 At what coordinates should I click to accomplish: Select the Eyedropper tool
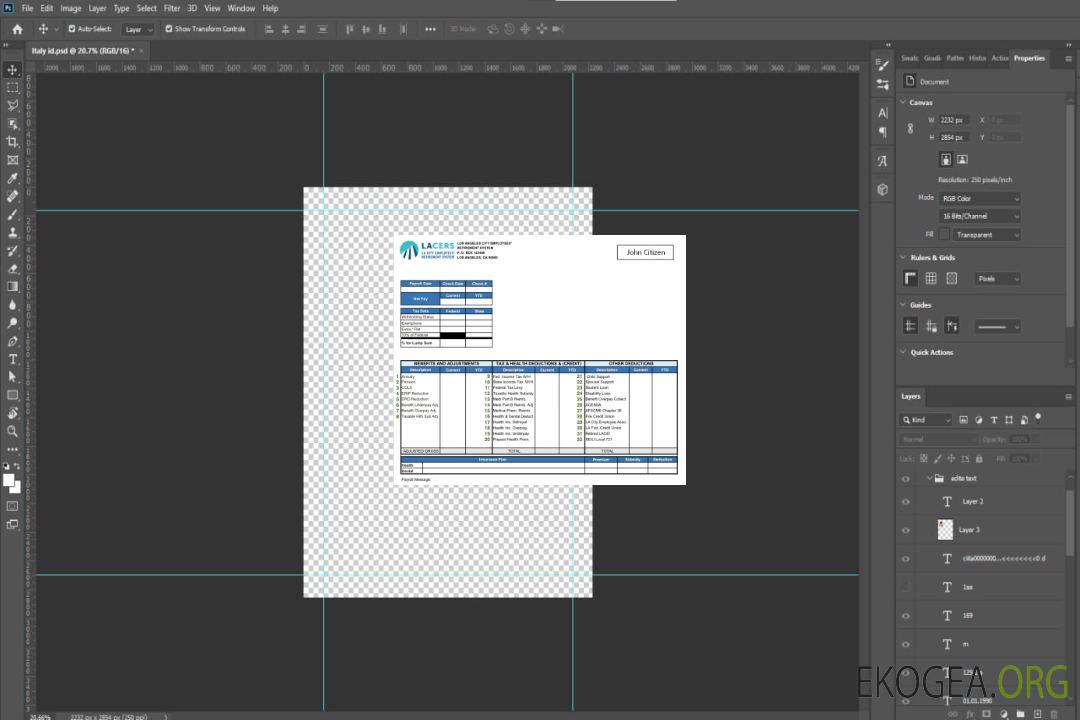click(13, 178)
